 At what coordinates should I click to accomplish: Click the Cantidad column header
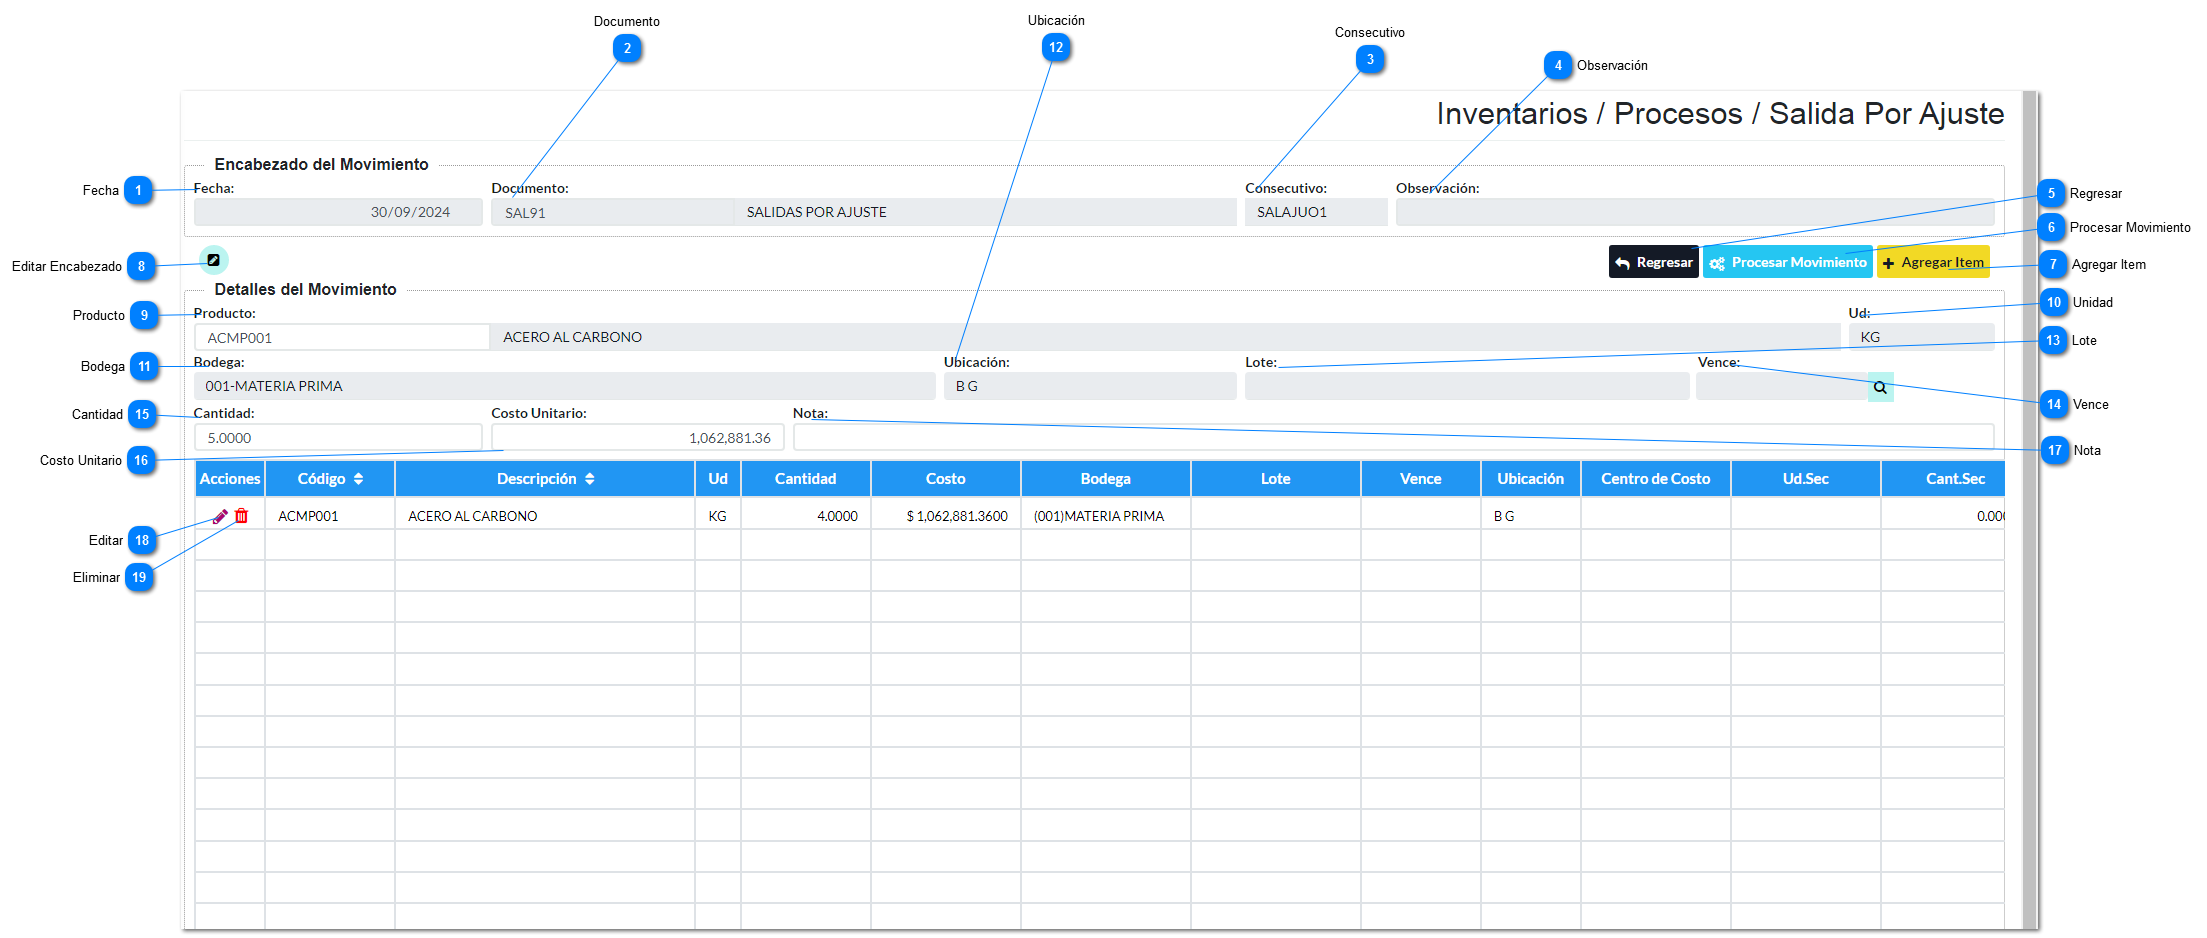pos(806,479)
